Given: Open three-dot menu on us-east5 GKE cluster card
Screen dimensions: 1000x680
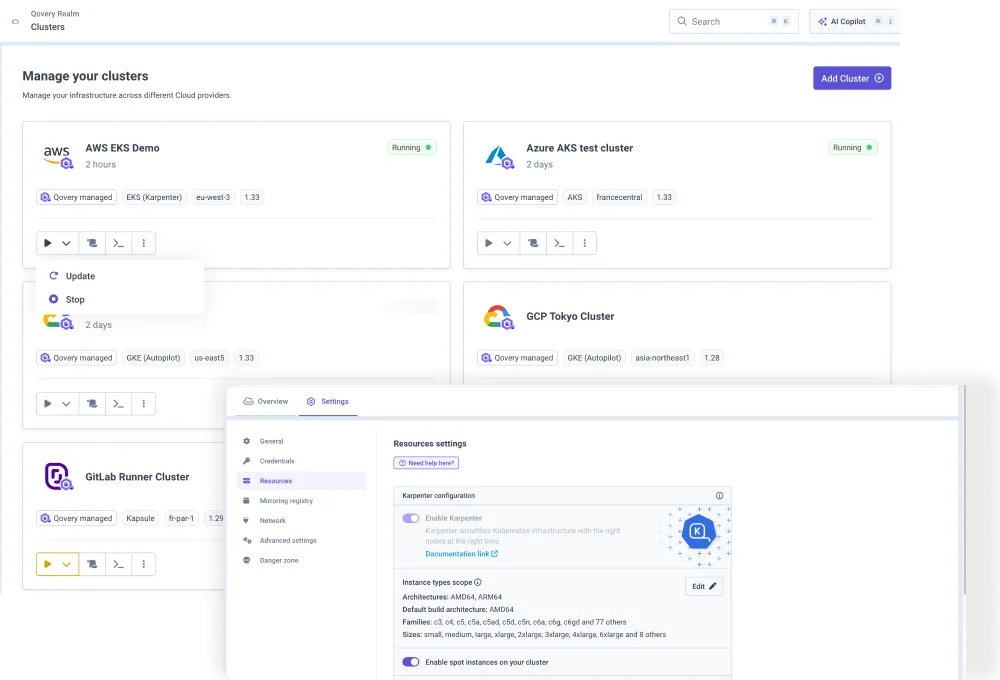Looking at the screenshot, I should (x=143, y=404).
